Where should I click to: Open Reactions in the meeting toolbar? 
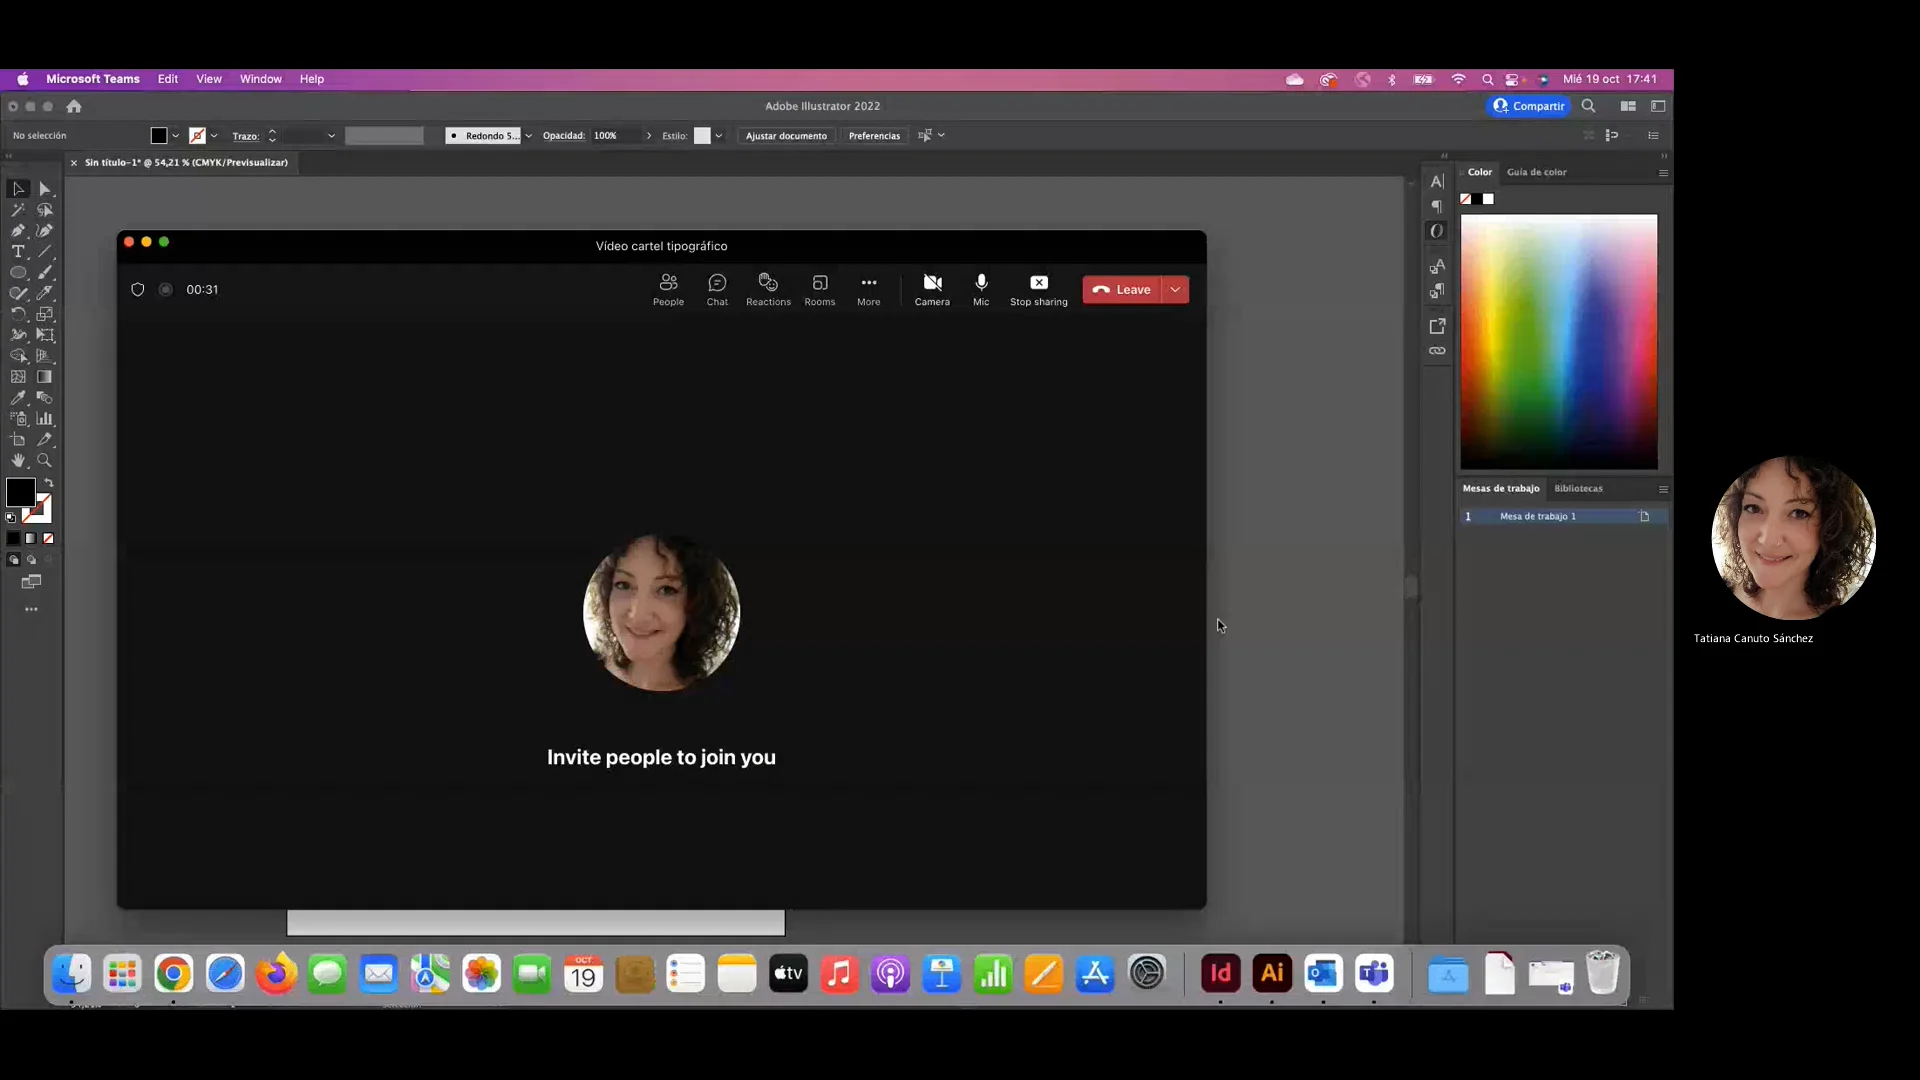click(768, 289)
